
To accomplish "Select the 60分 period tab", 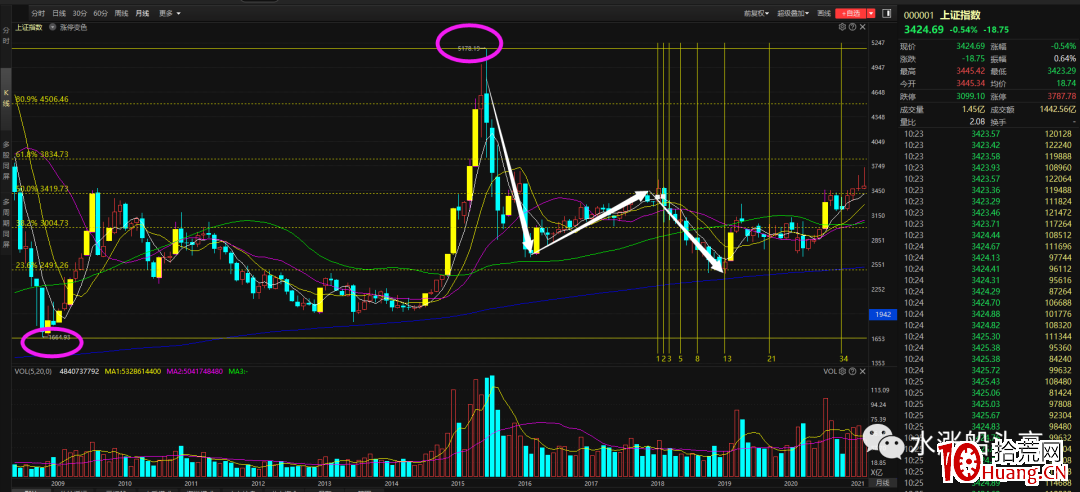I will (x=101, y=13).
